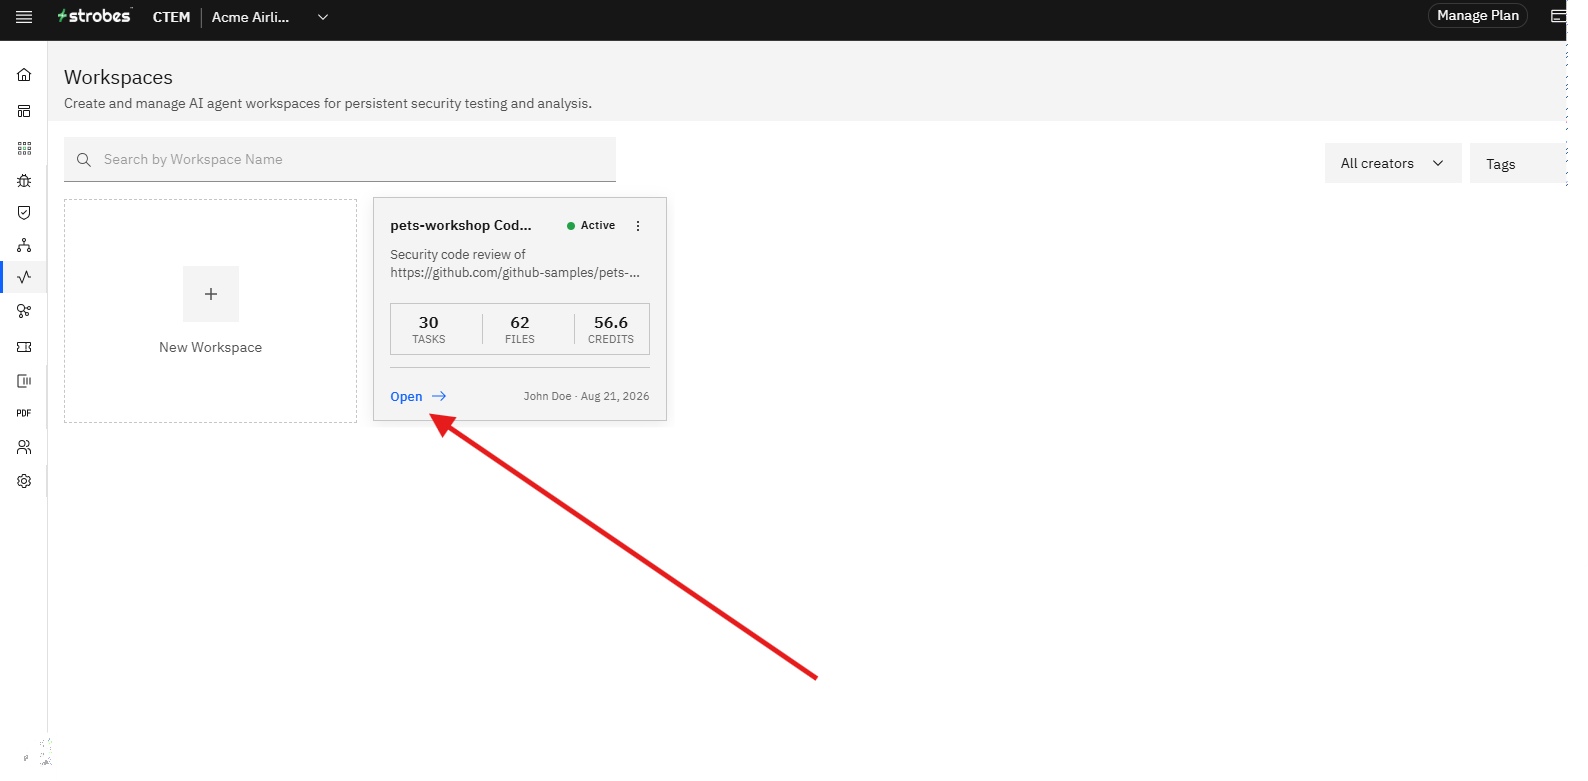Image resolution: width=1588 pixels, height=781 pixels.
Task: Select the activity pulse sidebar icon
Action: coord(24,277)
